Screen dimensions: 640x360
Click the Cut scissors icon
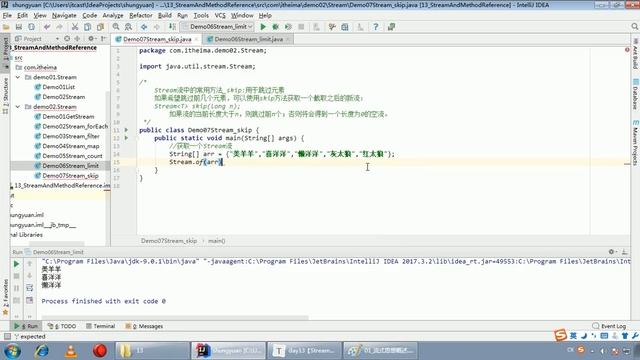75,27
